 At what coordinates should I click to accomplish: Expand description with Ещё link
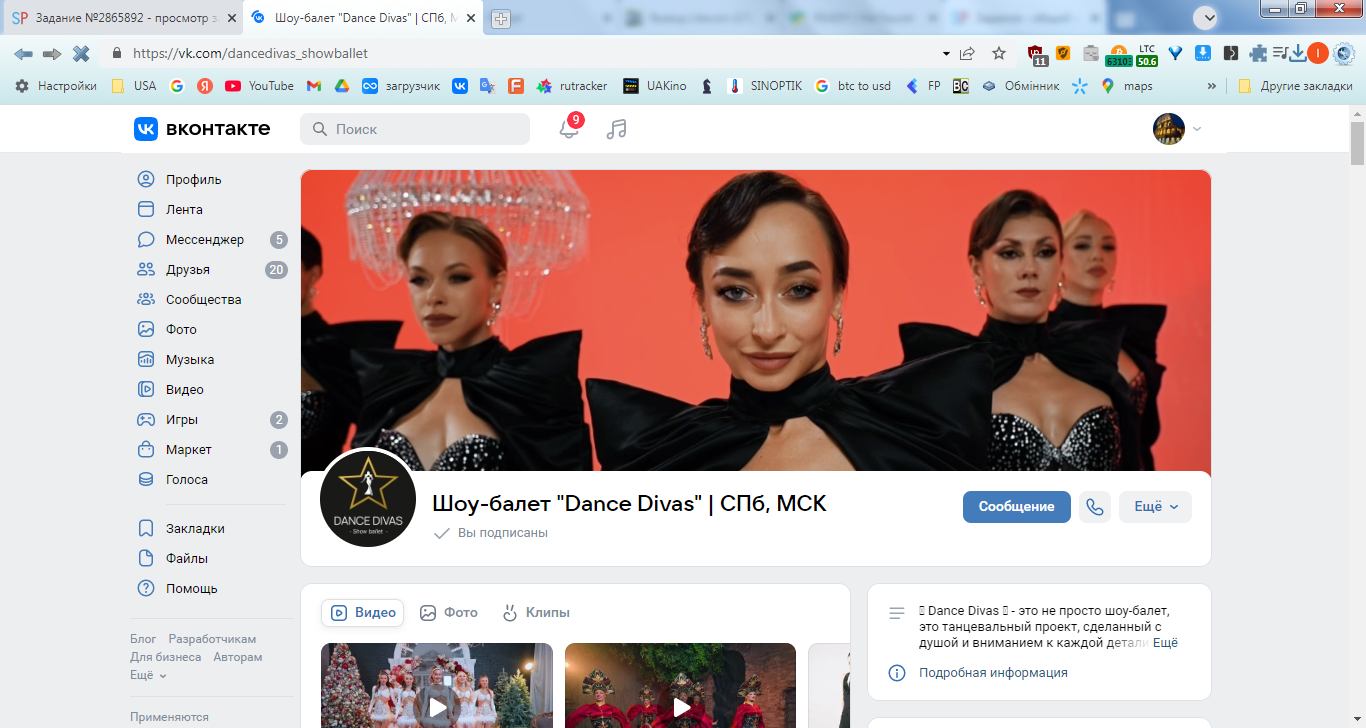click(x=1166, y=643)
